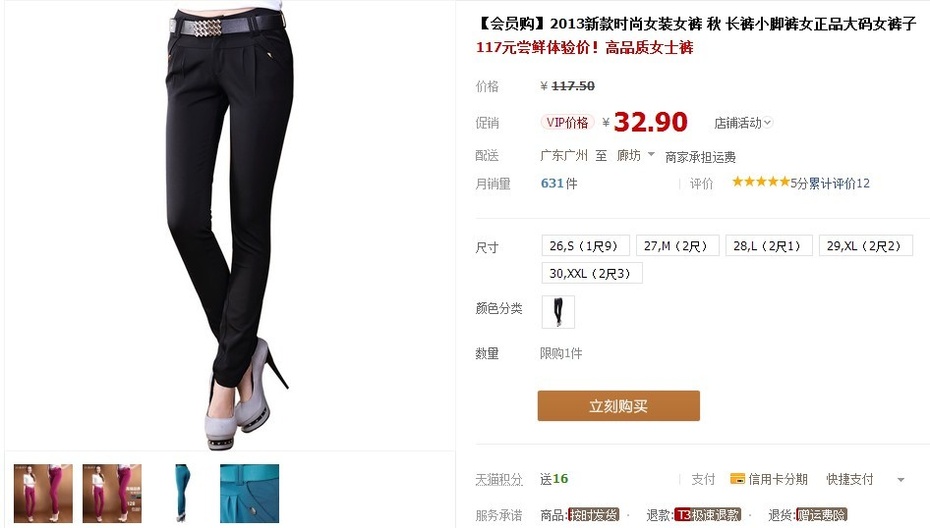Select the black pants color swatch

click(558, 311)
